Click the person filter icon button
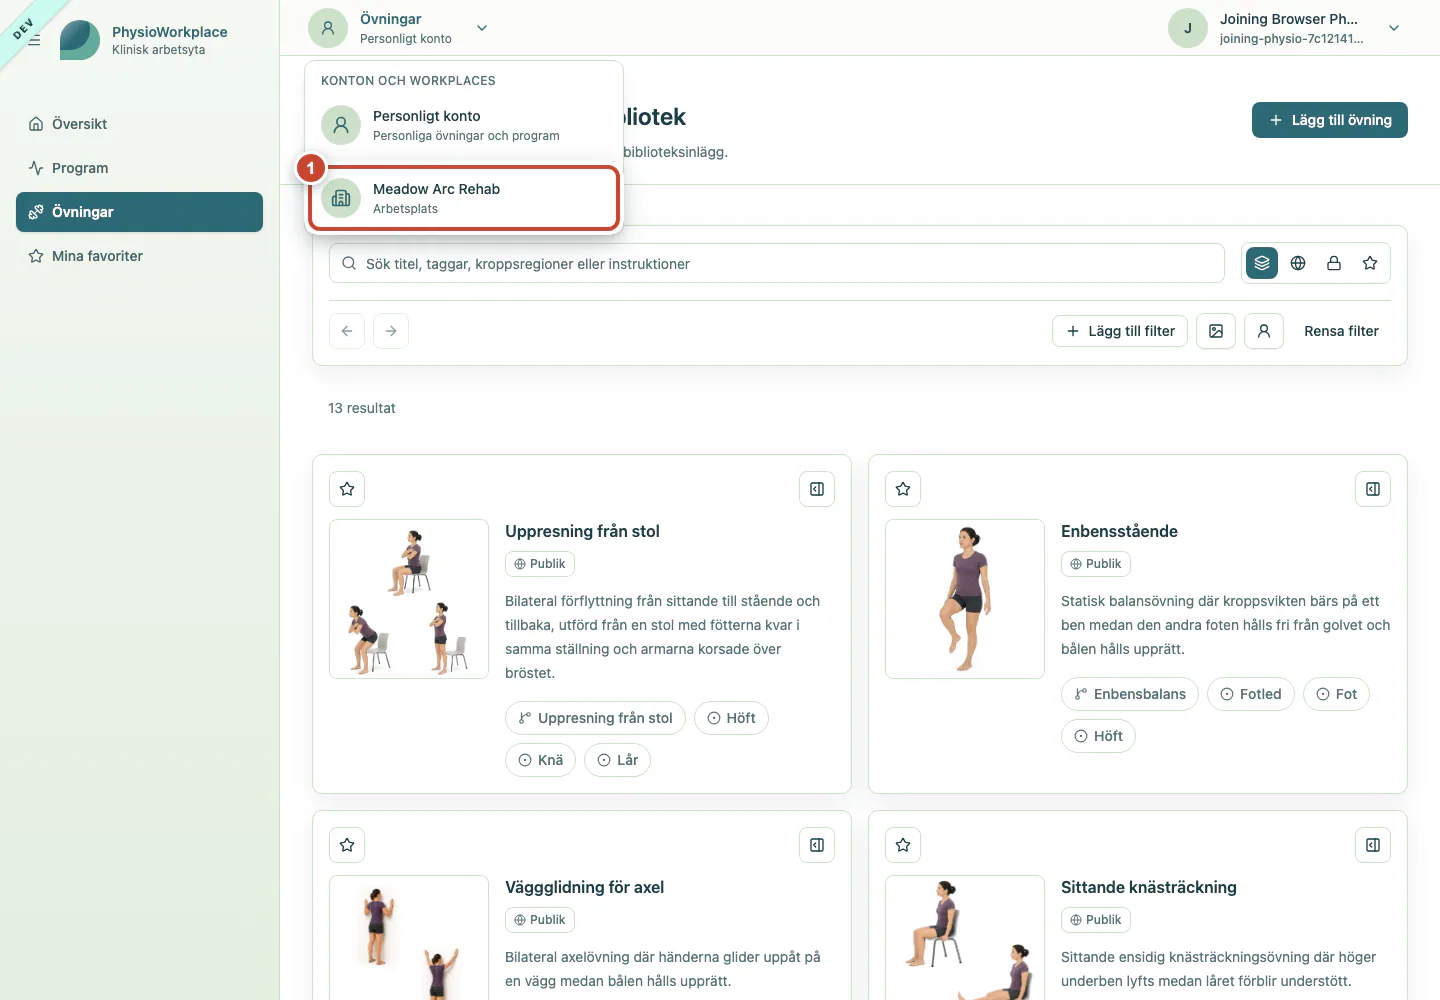Image resolution: width=1440 pixels, height=1000 pixels. pos(1264,331)
